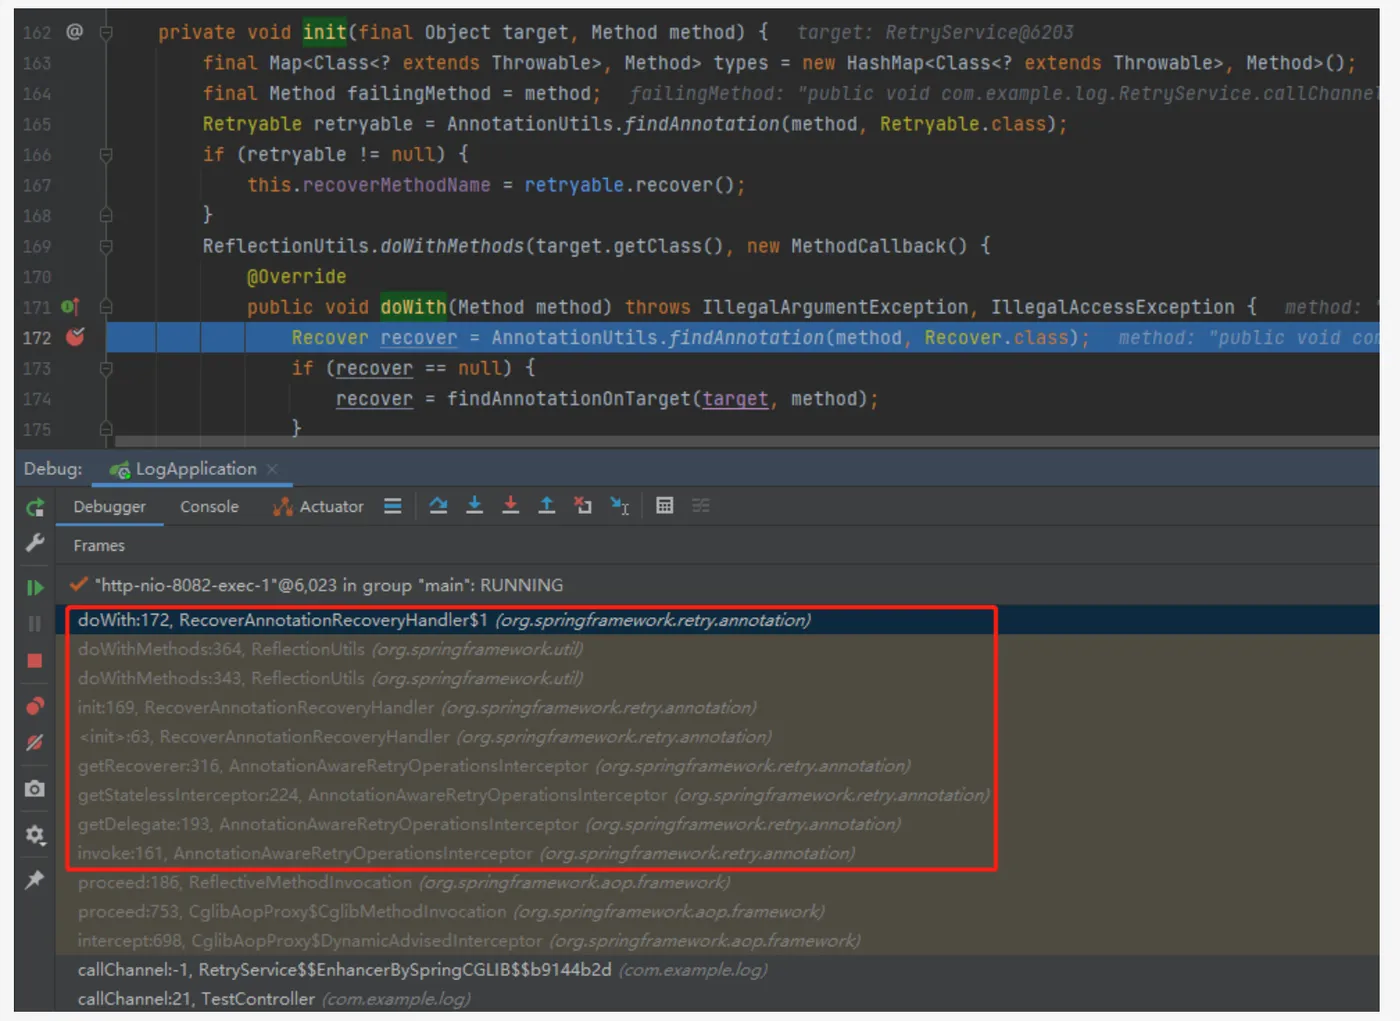Collapse the if recover fold at line 173
This screenshot has width=1400, height=1021.
106,368
